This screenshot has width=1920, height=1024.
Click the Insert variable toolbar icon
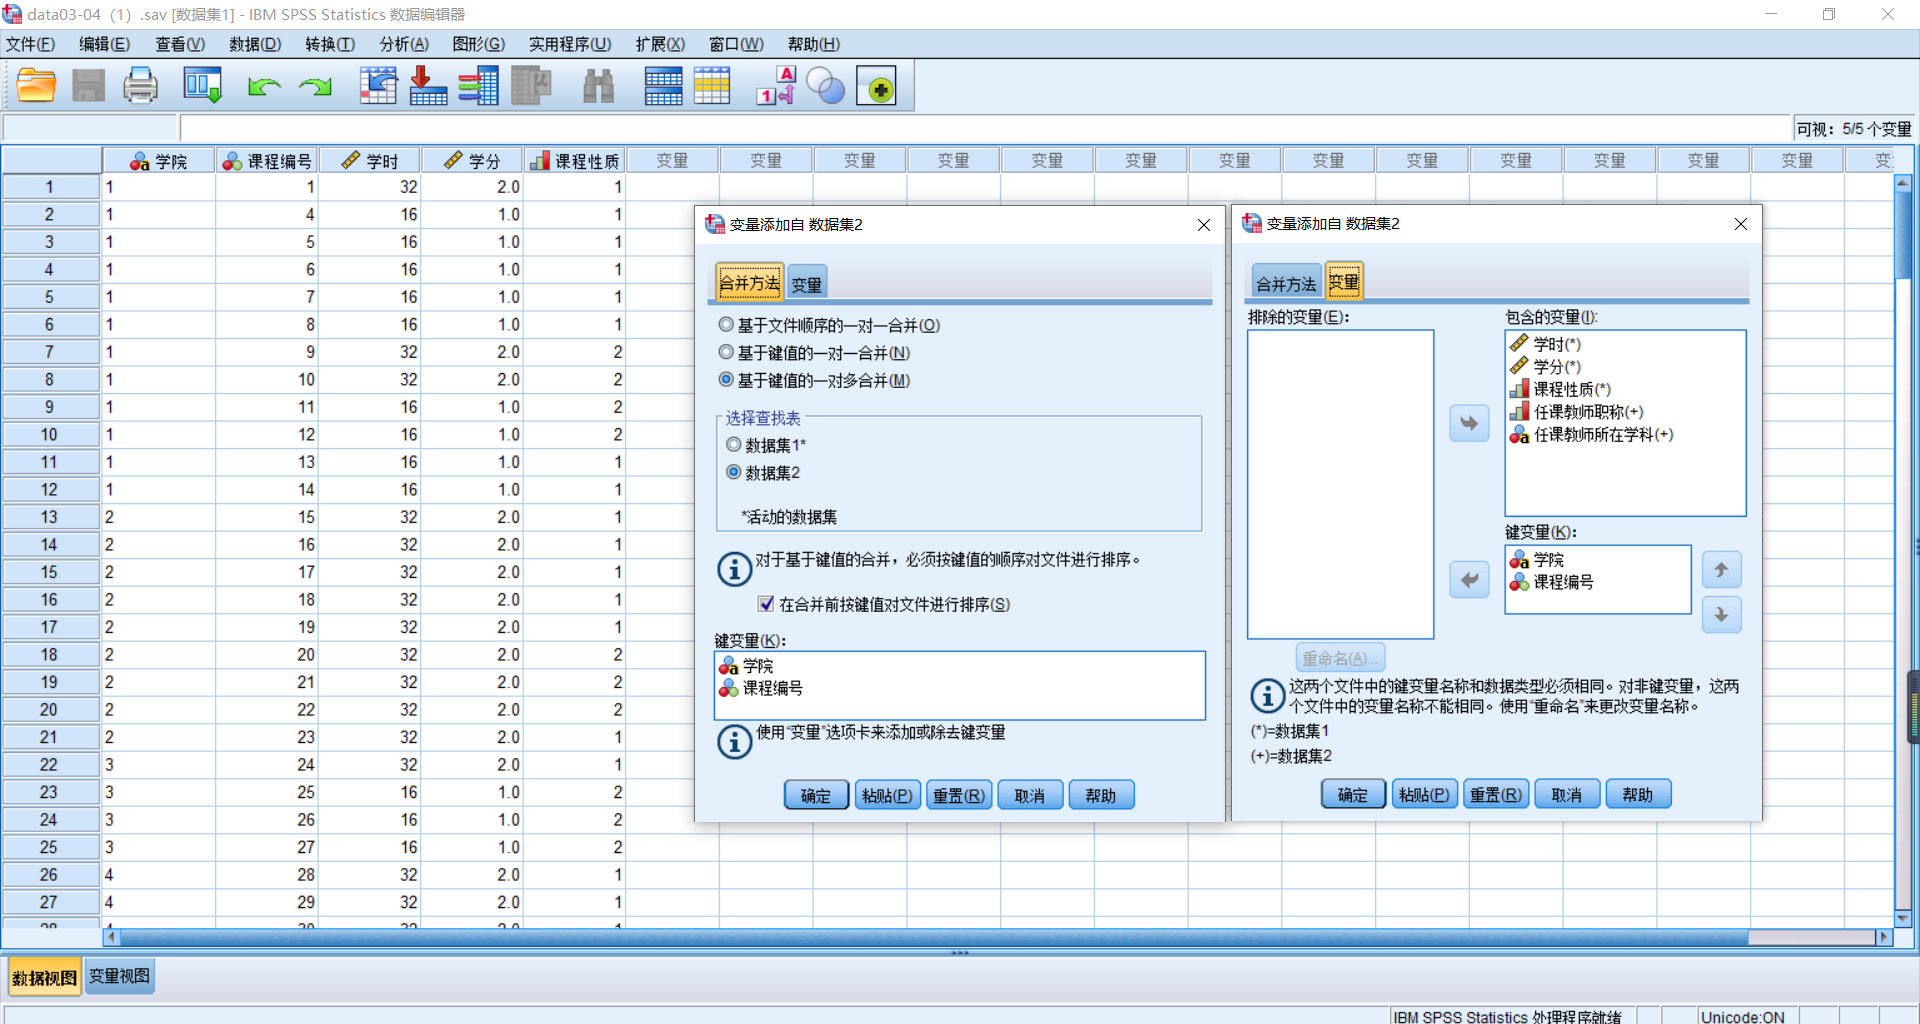click(x=712, y=86)
